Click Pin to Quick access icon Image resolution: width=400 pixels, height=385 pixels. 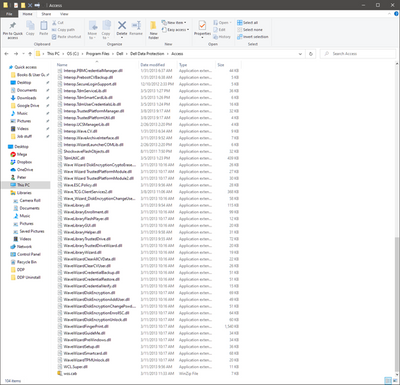pos(13,26)
